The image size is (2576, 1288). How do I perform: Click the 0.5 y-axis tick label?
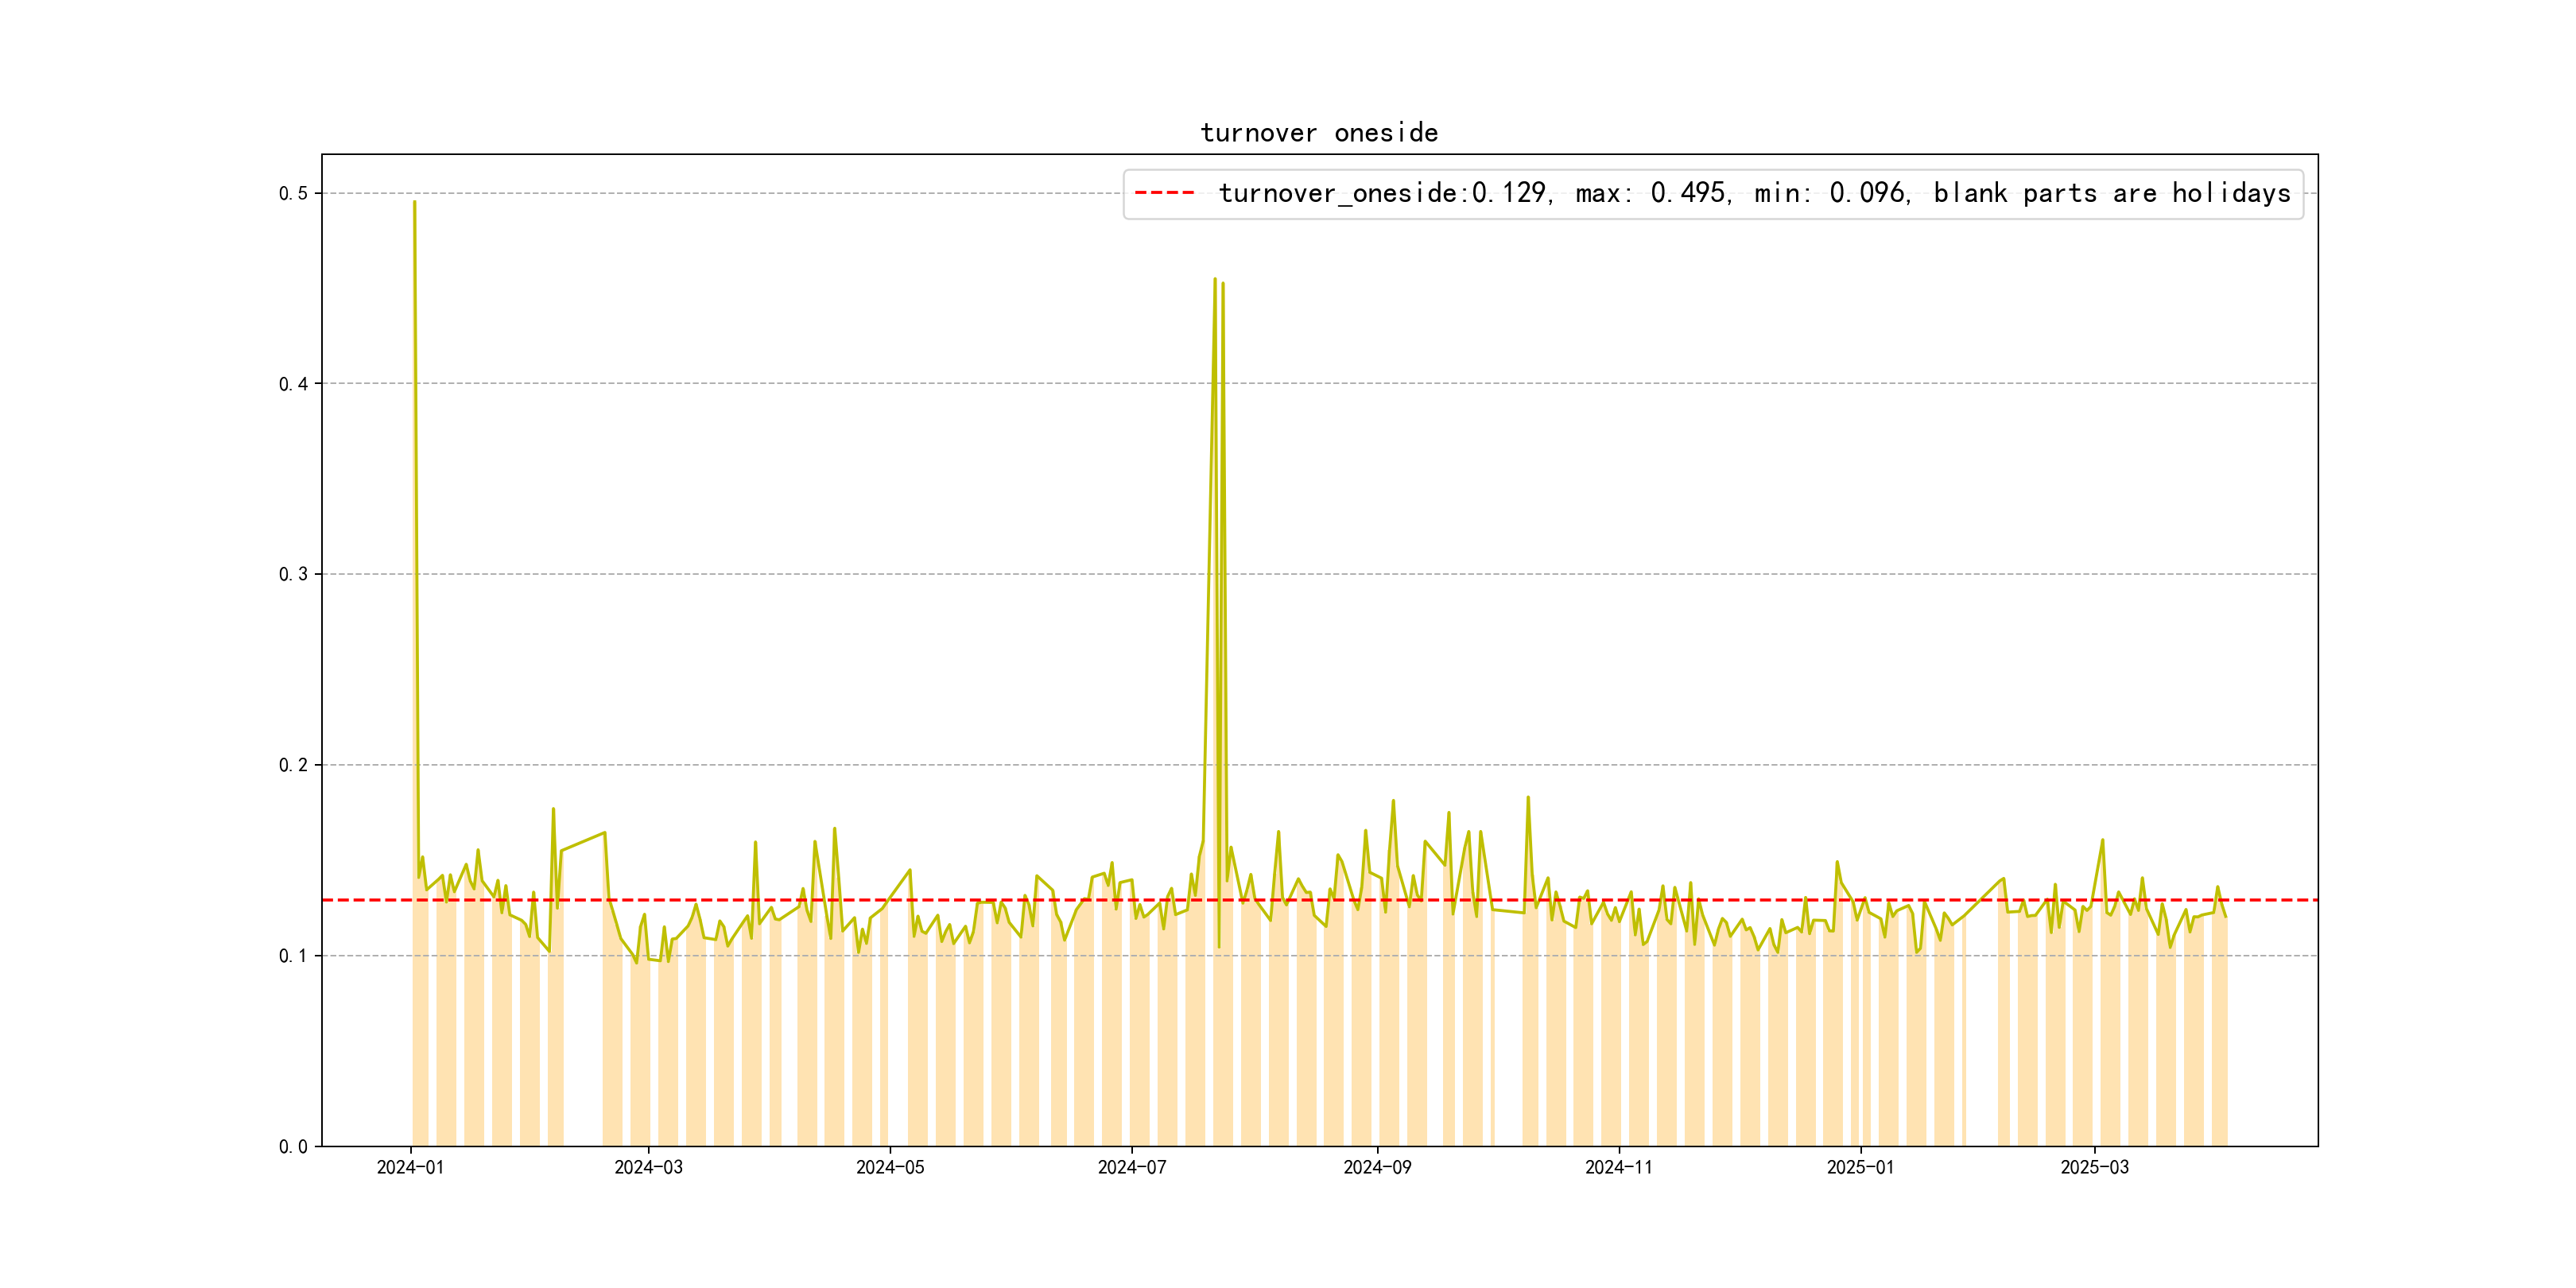pos(293,193)
